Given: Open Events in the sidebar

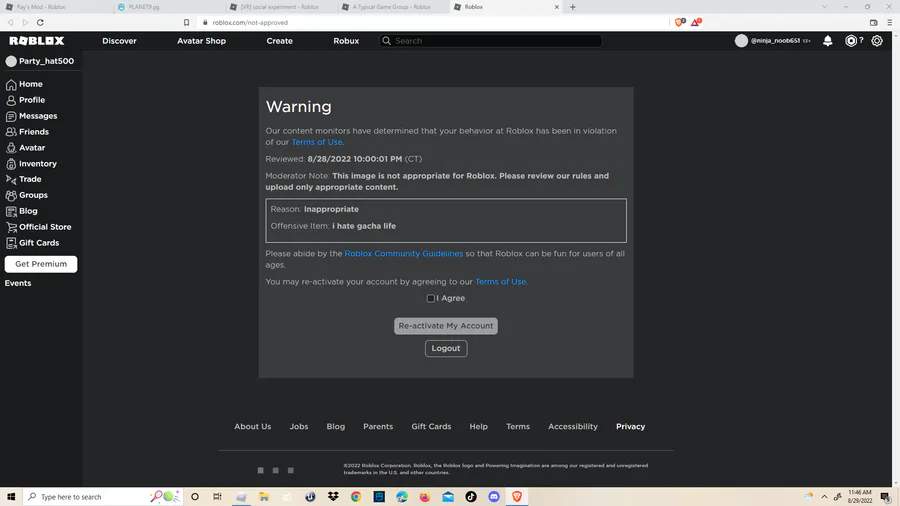Looking at the screenshot, I should 18,283.
